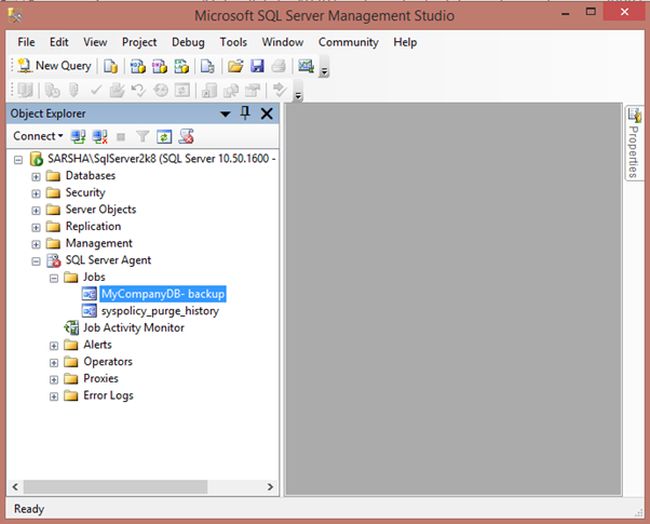Click the Connect Object Explorer icon
The height and width of the screenshot is (524, 650).
coord(78,136)
